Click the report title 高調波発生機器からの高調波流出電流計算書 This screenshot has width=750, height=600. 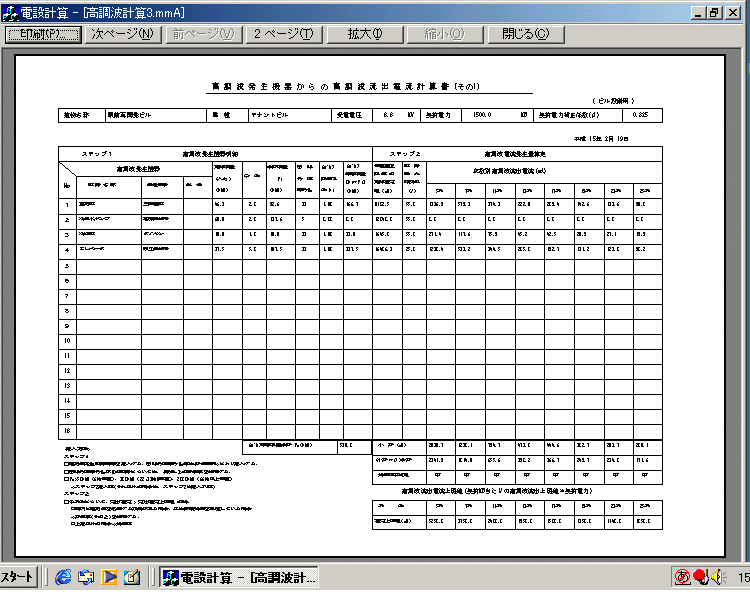point(331,87)
